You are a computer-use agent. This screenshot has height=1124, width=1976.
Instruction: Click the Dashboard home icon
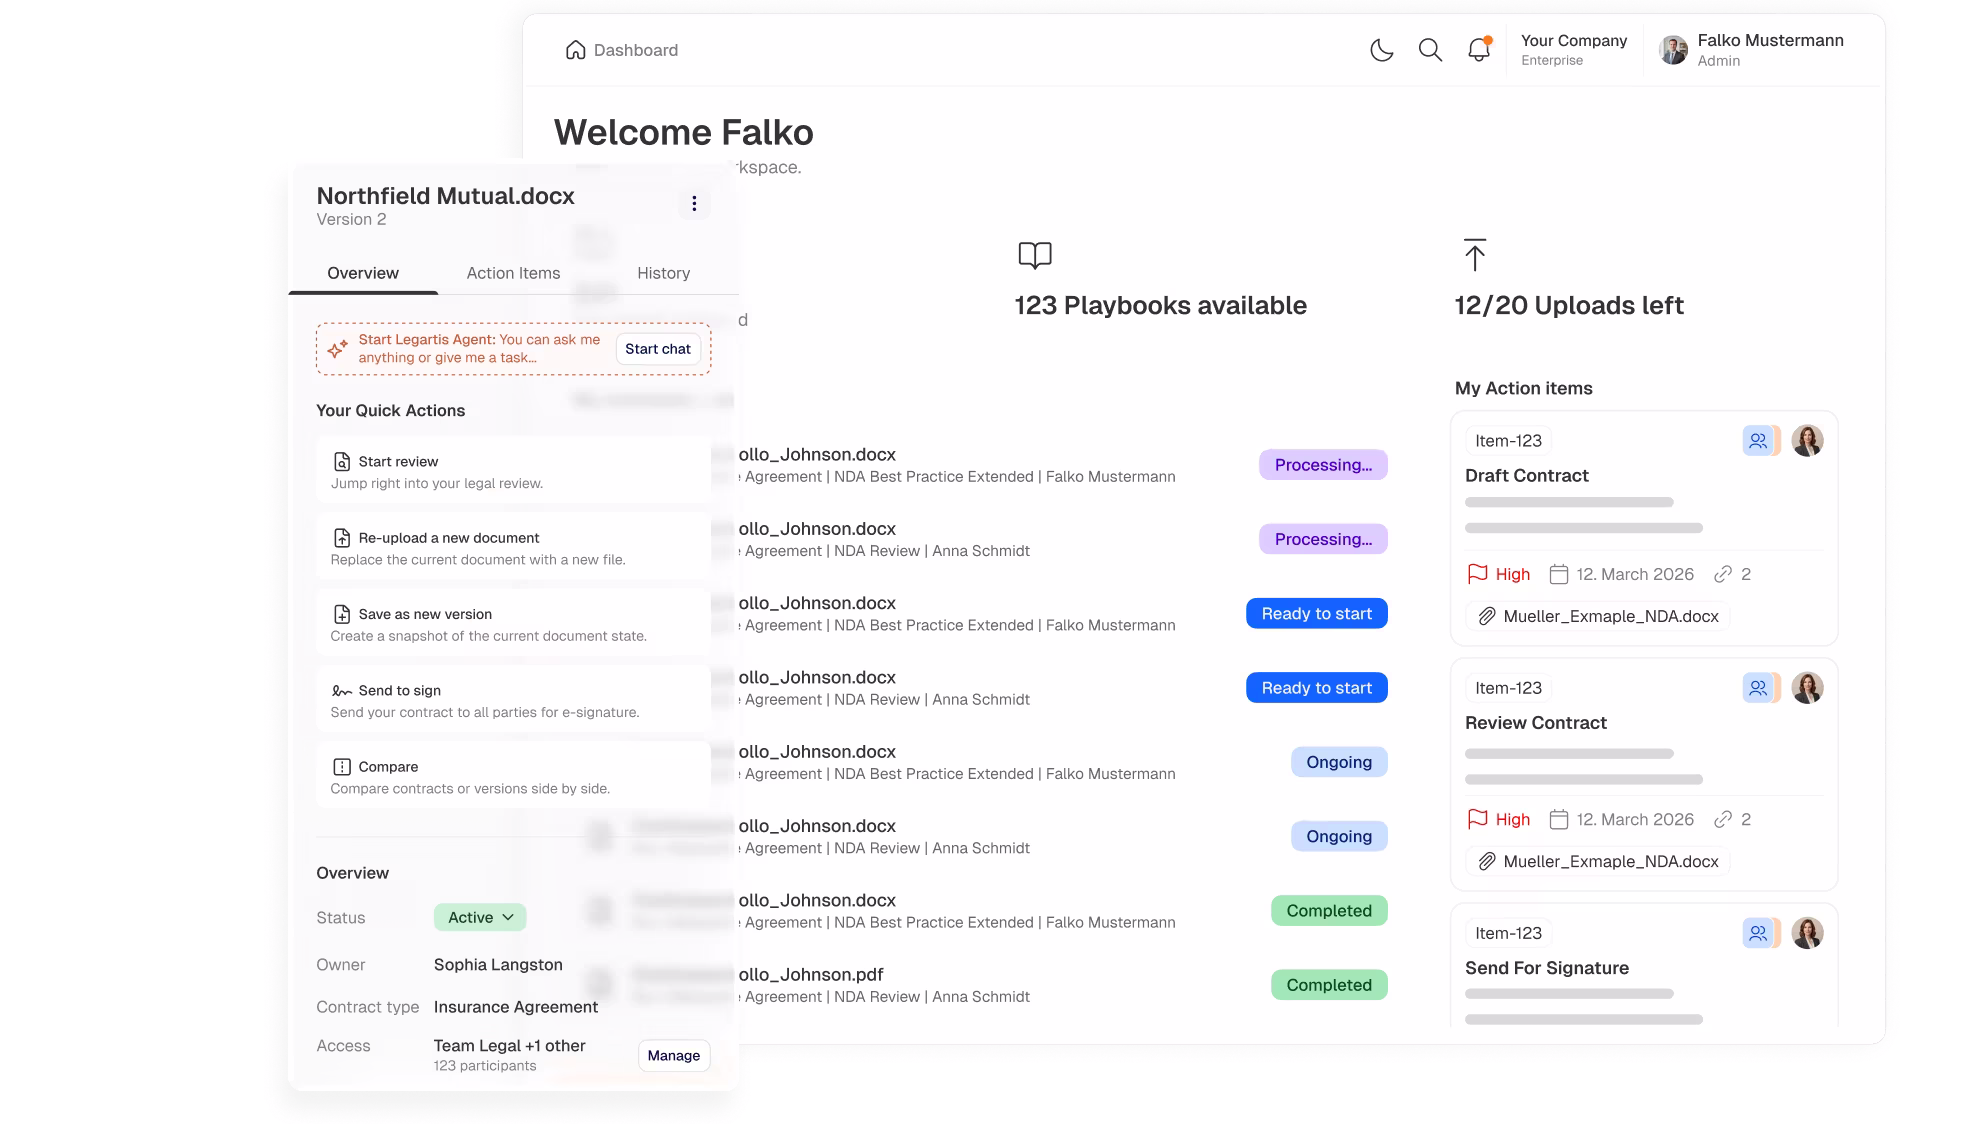coord(575,50)
